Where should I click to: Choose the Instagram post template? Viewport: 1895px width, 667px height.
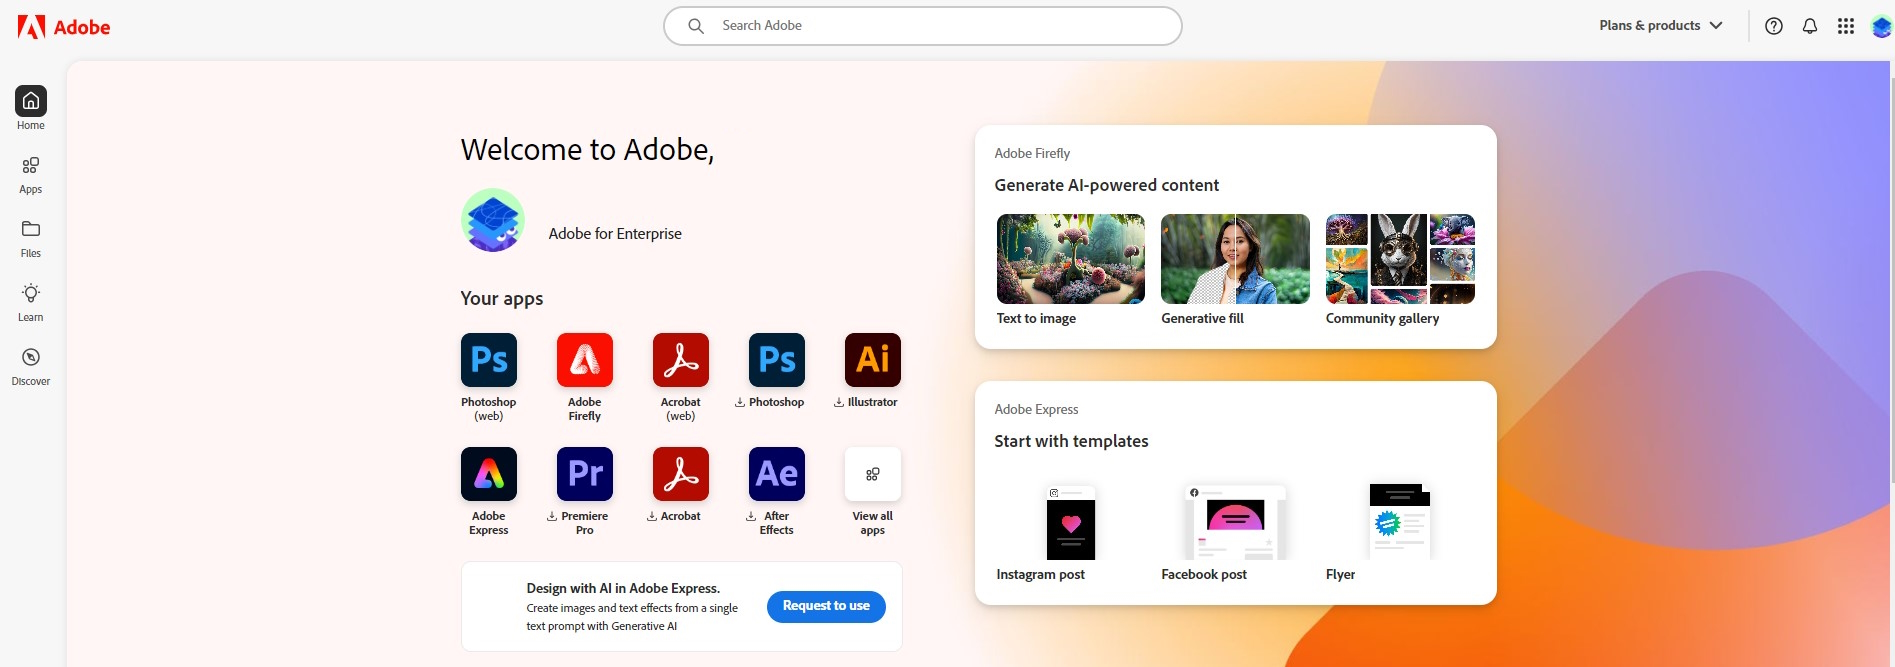(x=1071, y=522)
